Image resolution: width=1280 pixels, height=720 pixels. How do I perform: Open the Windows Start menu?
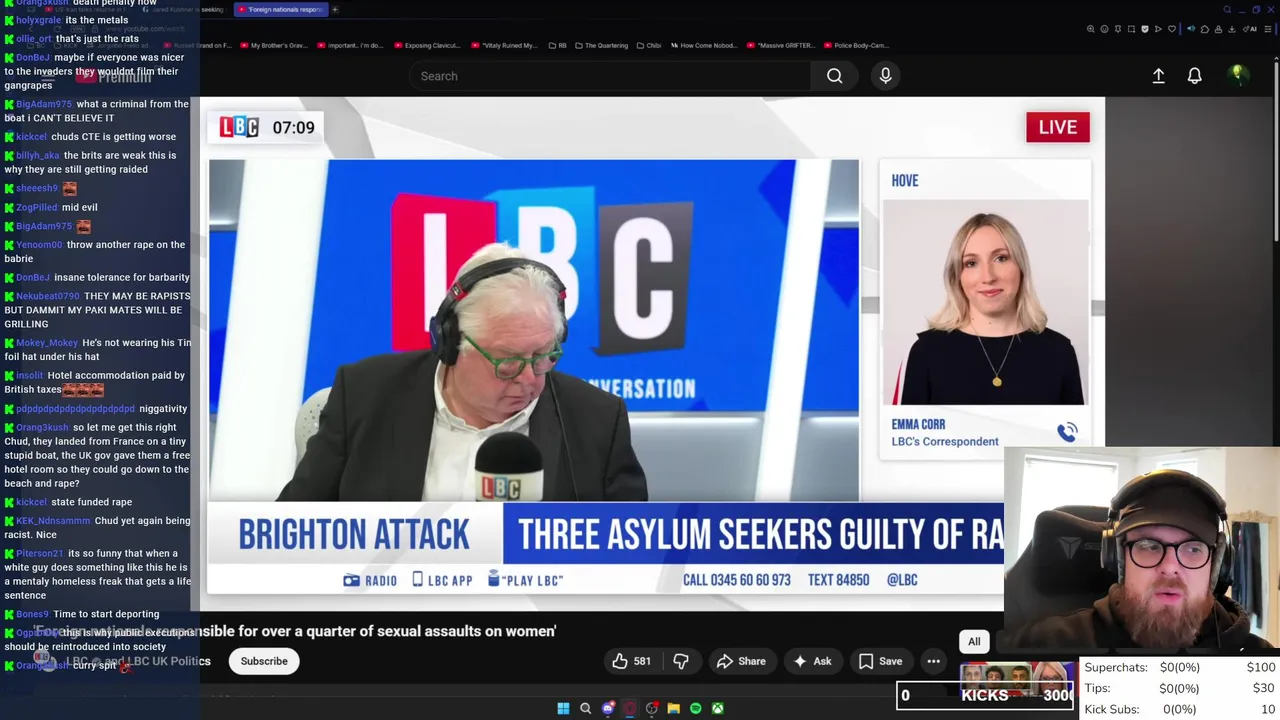(x=563, y=708)
